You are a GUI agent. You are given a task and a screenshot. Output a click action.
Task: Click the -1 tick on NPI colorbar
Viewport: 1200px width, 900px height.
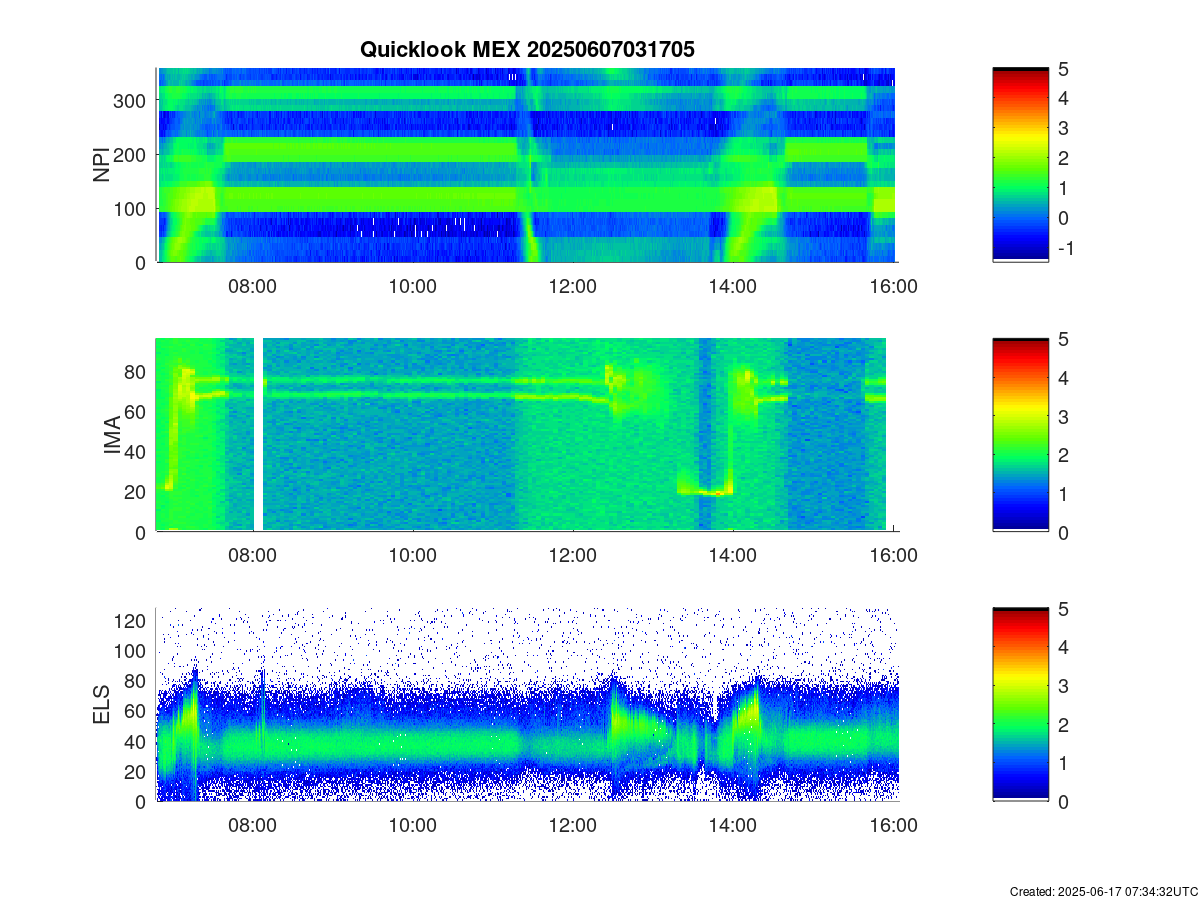pyautogui.click(x=1065, y=248)
